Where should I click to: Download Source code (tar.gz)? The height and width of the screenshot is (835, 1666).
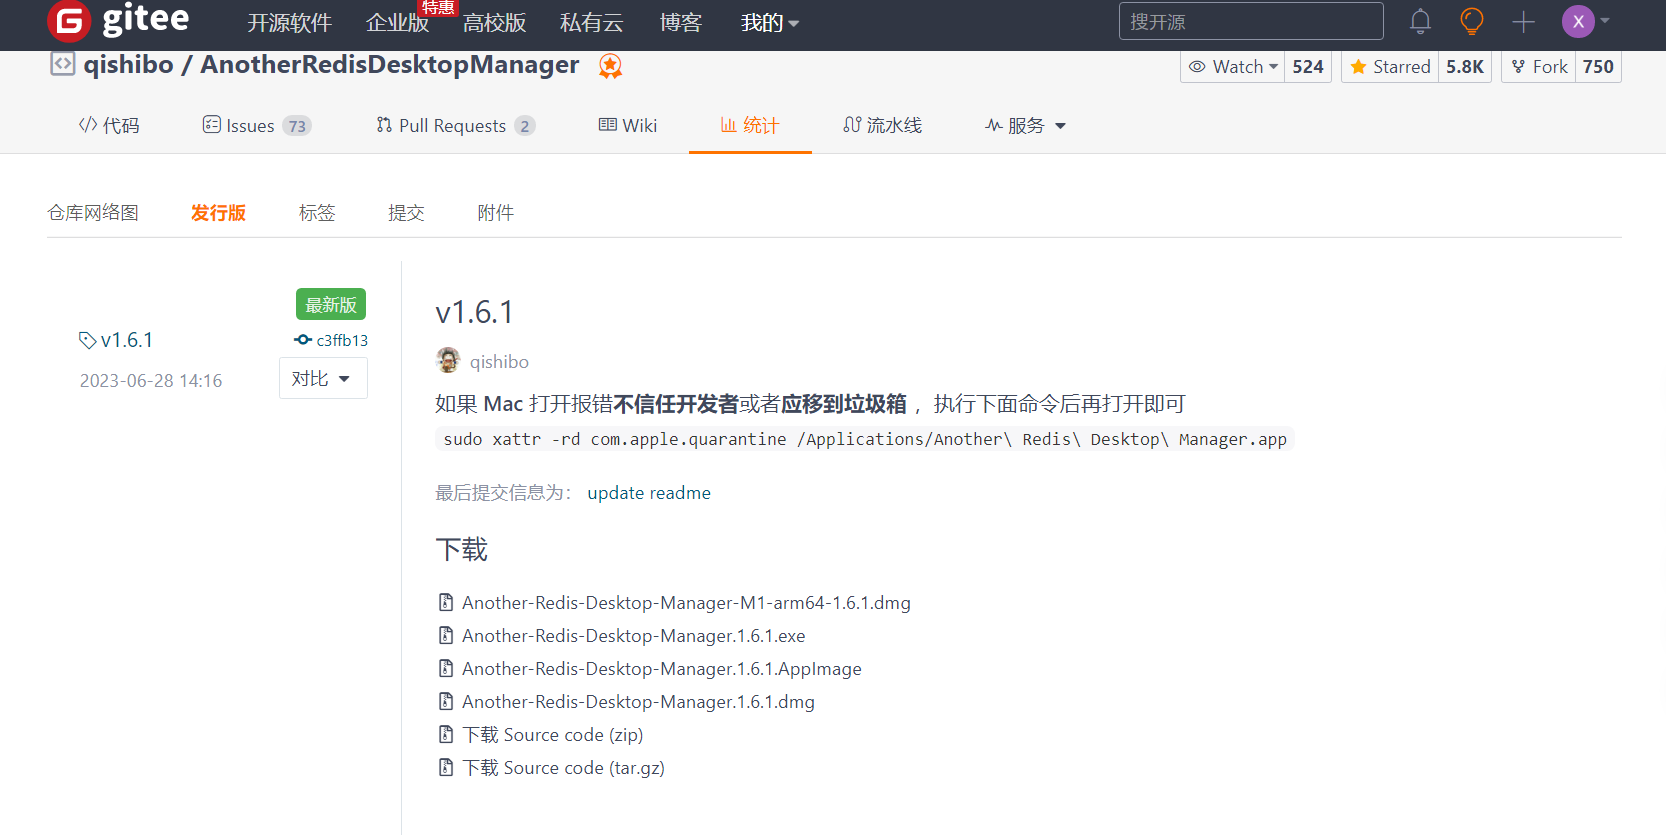[563, 768]
